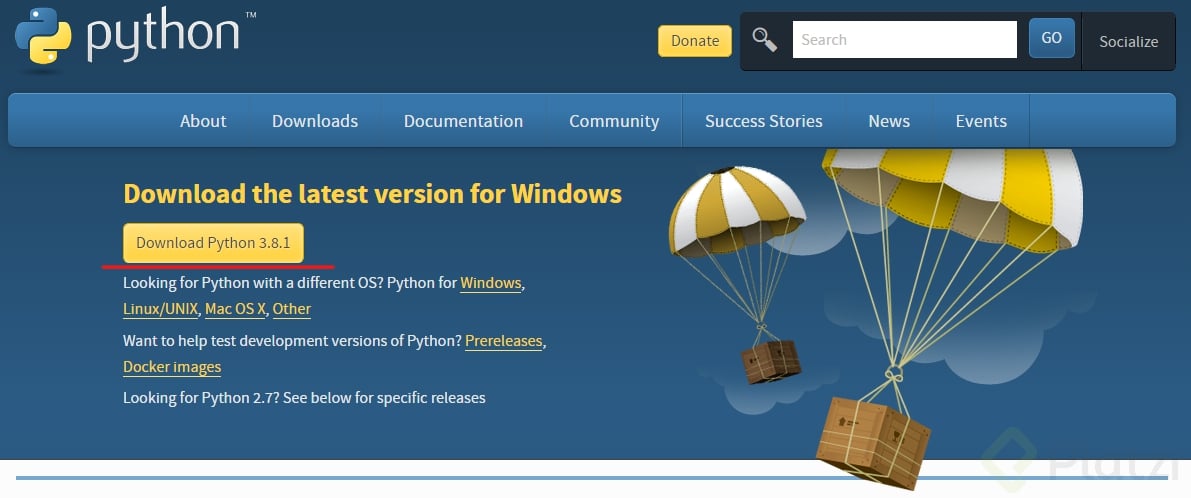Screen dimensions: 1191x498
Task: Click 'Looking for Python 2.7?' text
Action: (201, 397)
